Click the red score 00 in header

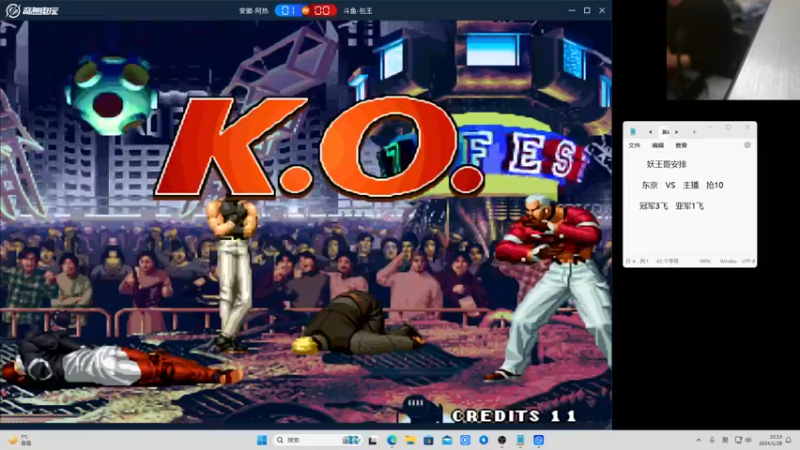coord(322,10)
